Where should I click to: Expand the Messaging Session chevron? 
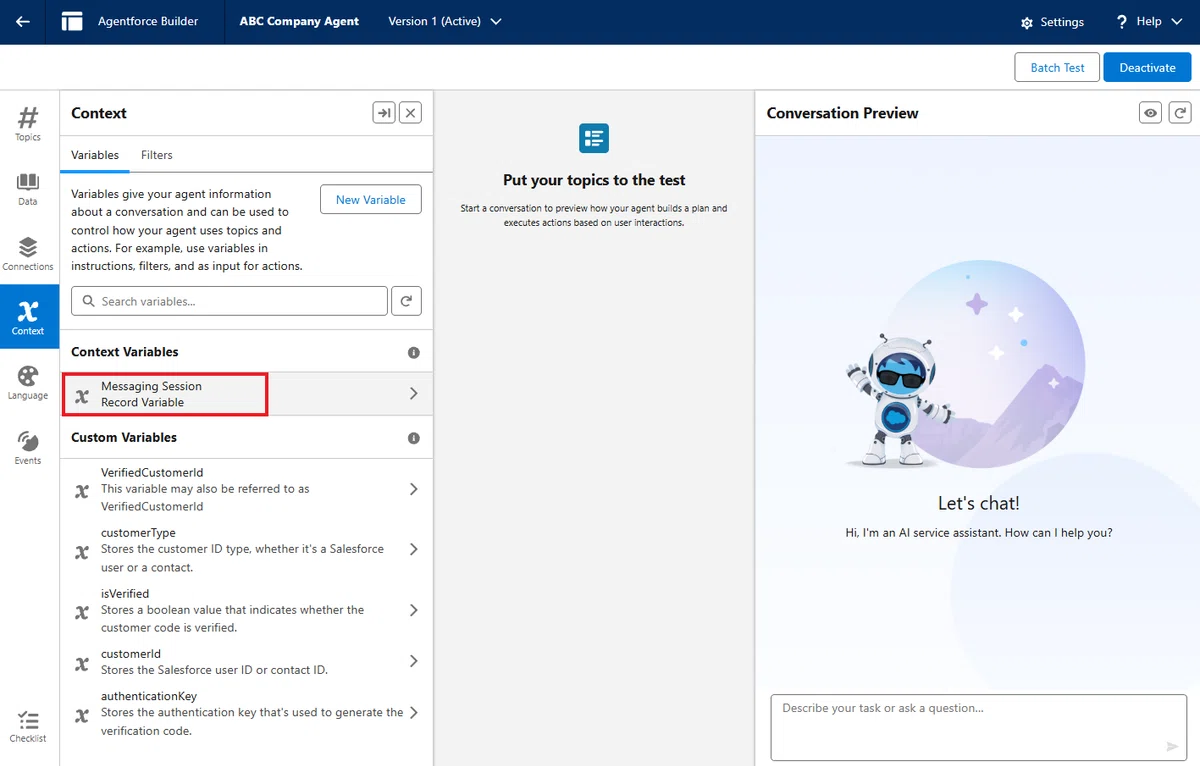click(413, 394)
